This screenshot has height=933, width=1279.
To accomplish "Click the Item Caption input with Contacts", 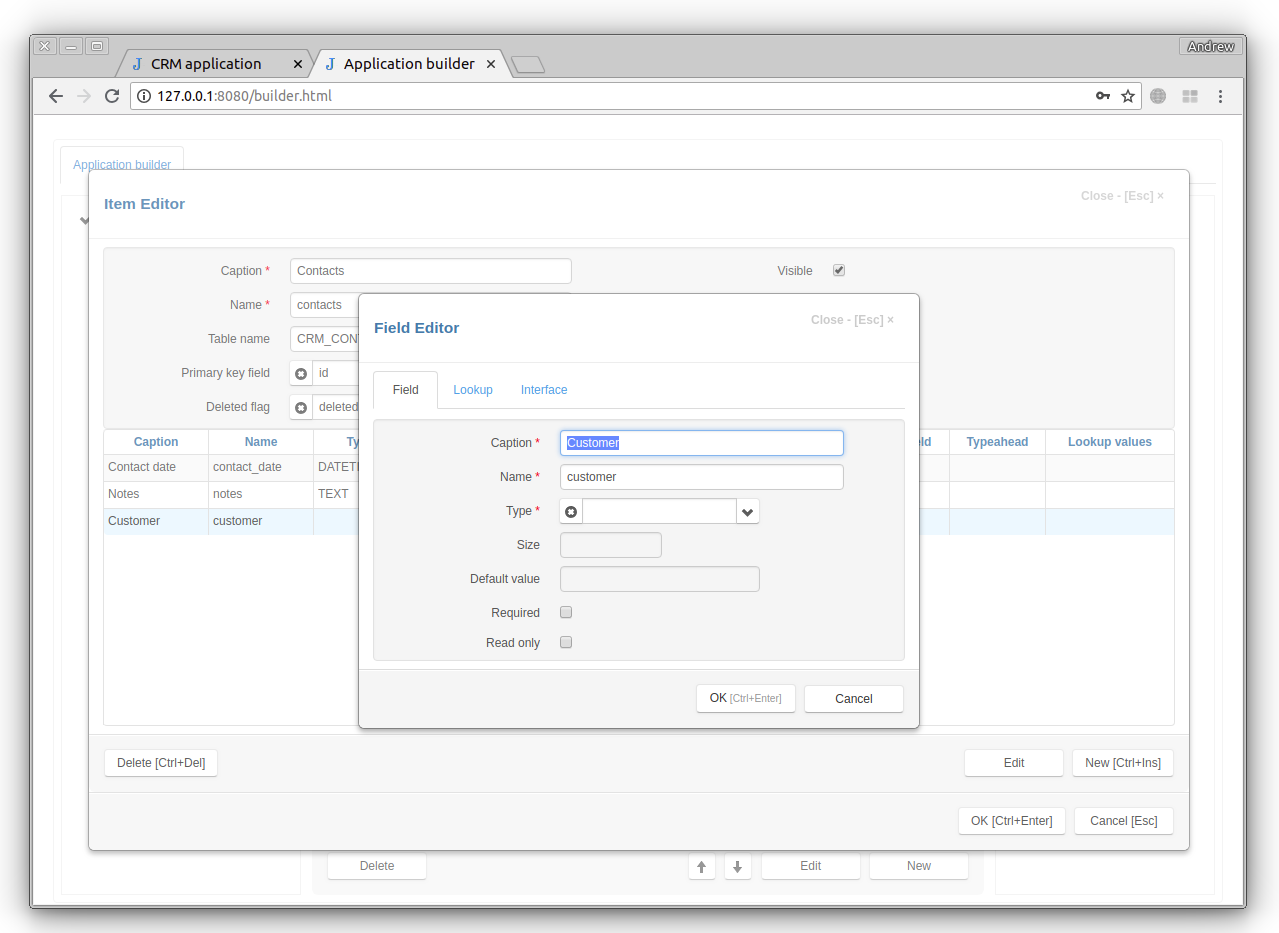I will click(431, 271).
